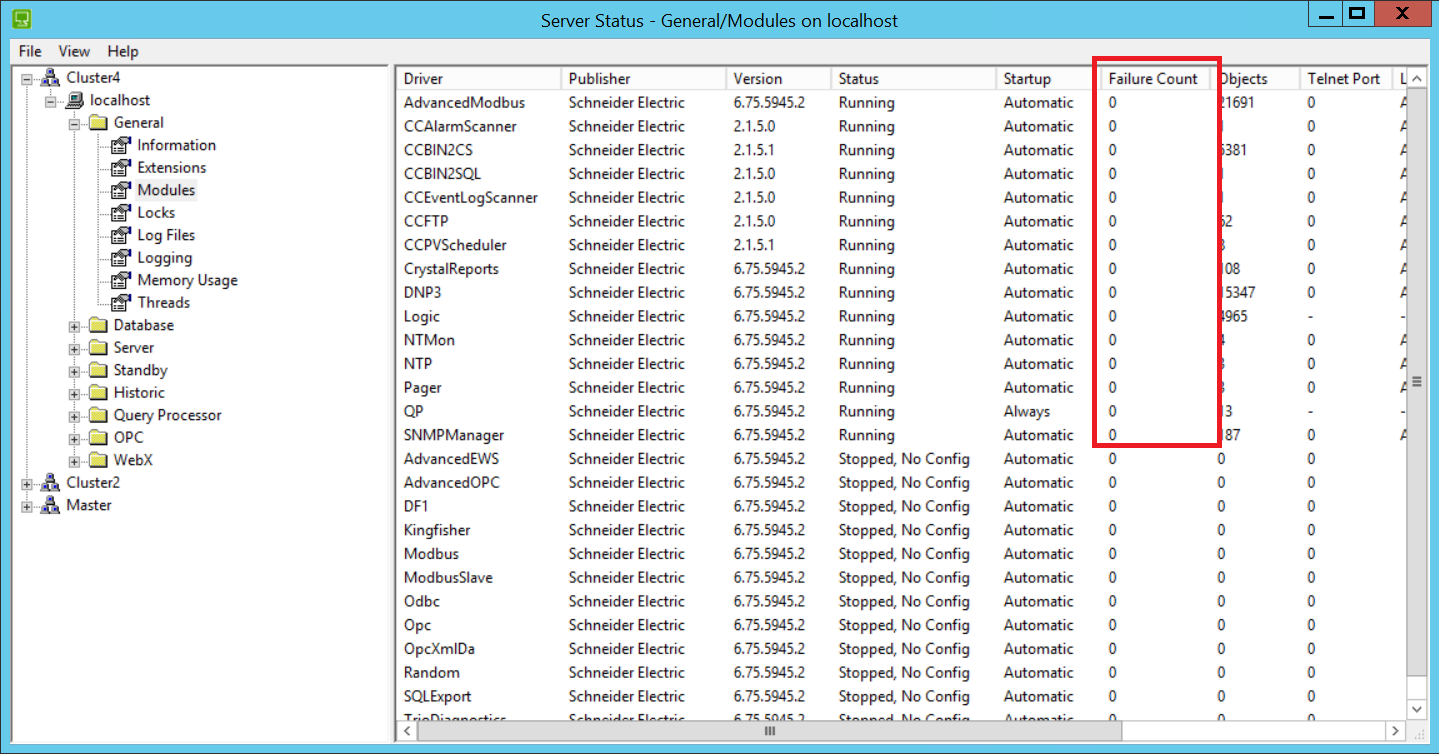Select the DNP3 driver row

[899, 293]
